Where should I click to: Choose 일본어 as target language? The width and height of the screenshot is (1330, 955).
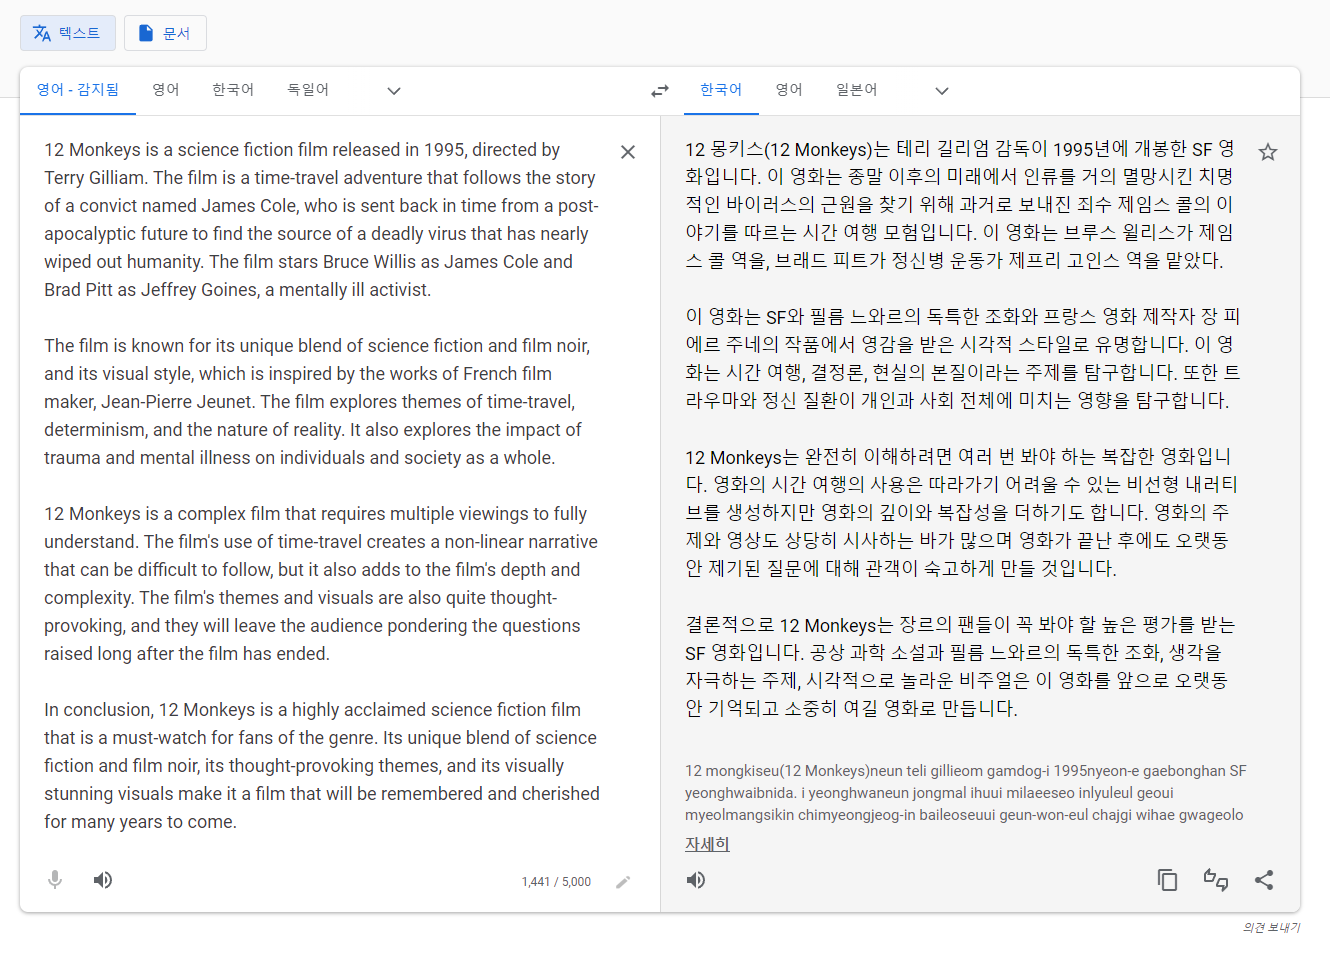pyautogui.click(x=857, y=90)
